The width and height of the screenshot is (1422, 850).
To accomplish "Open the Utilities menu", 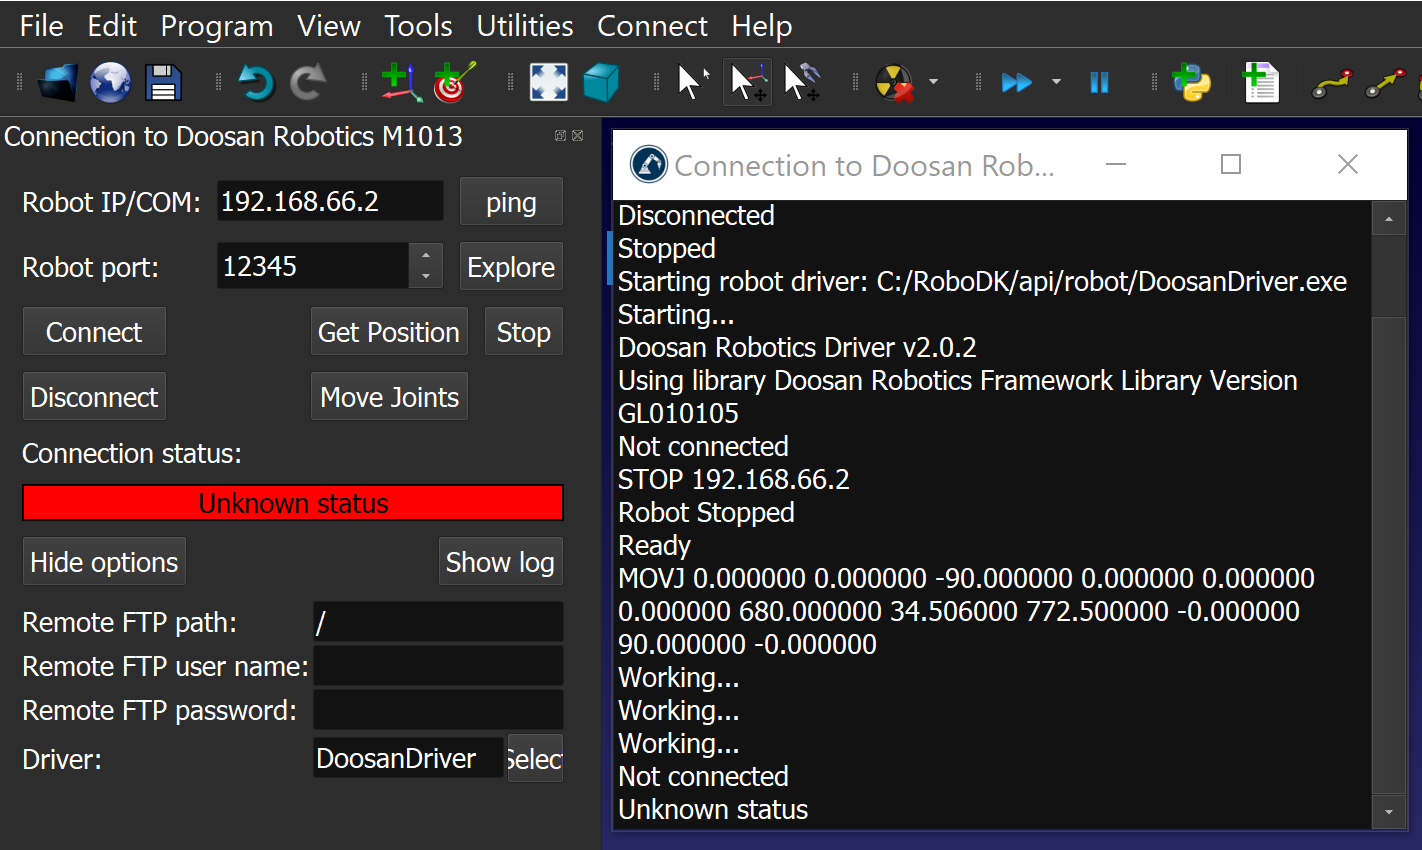I will [524, 26].
